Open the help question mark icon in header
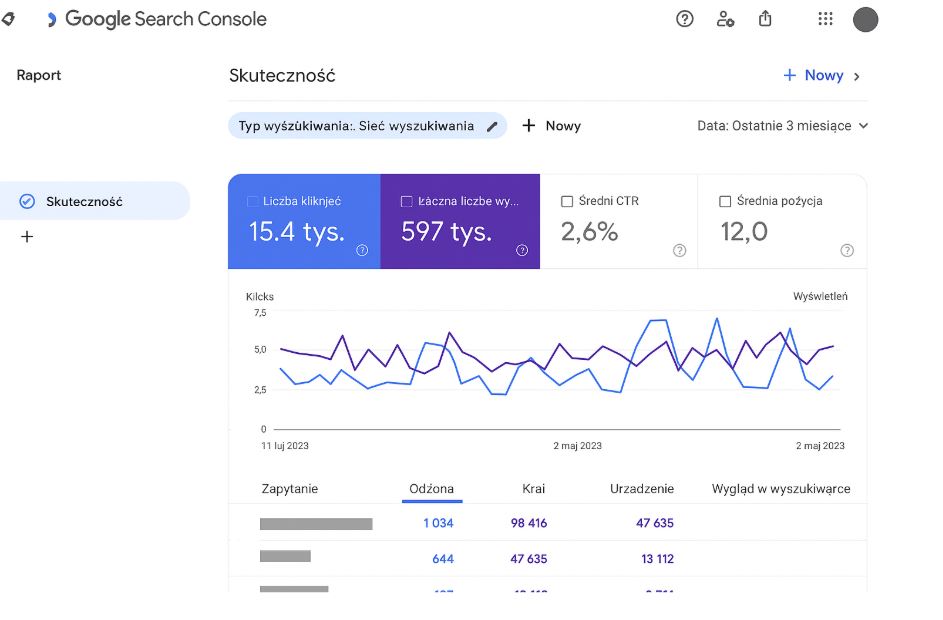 click(x=684, y=19)
